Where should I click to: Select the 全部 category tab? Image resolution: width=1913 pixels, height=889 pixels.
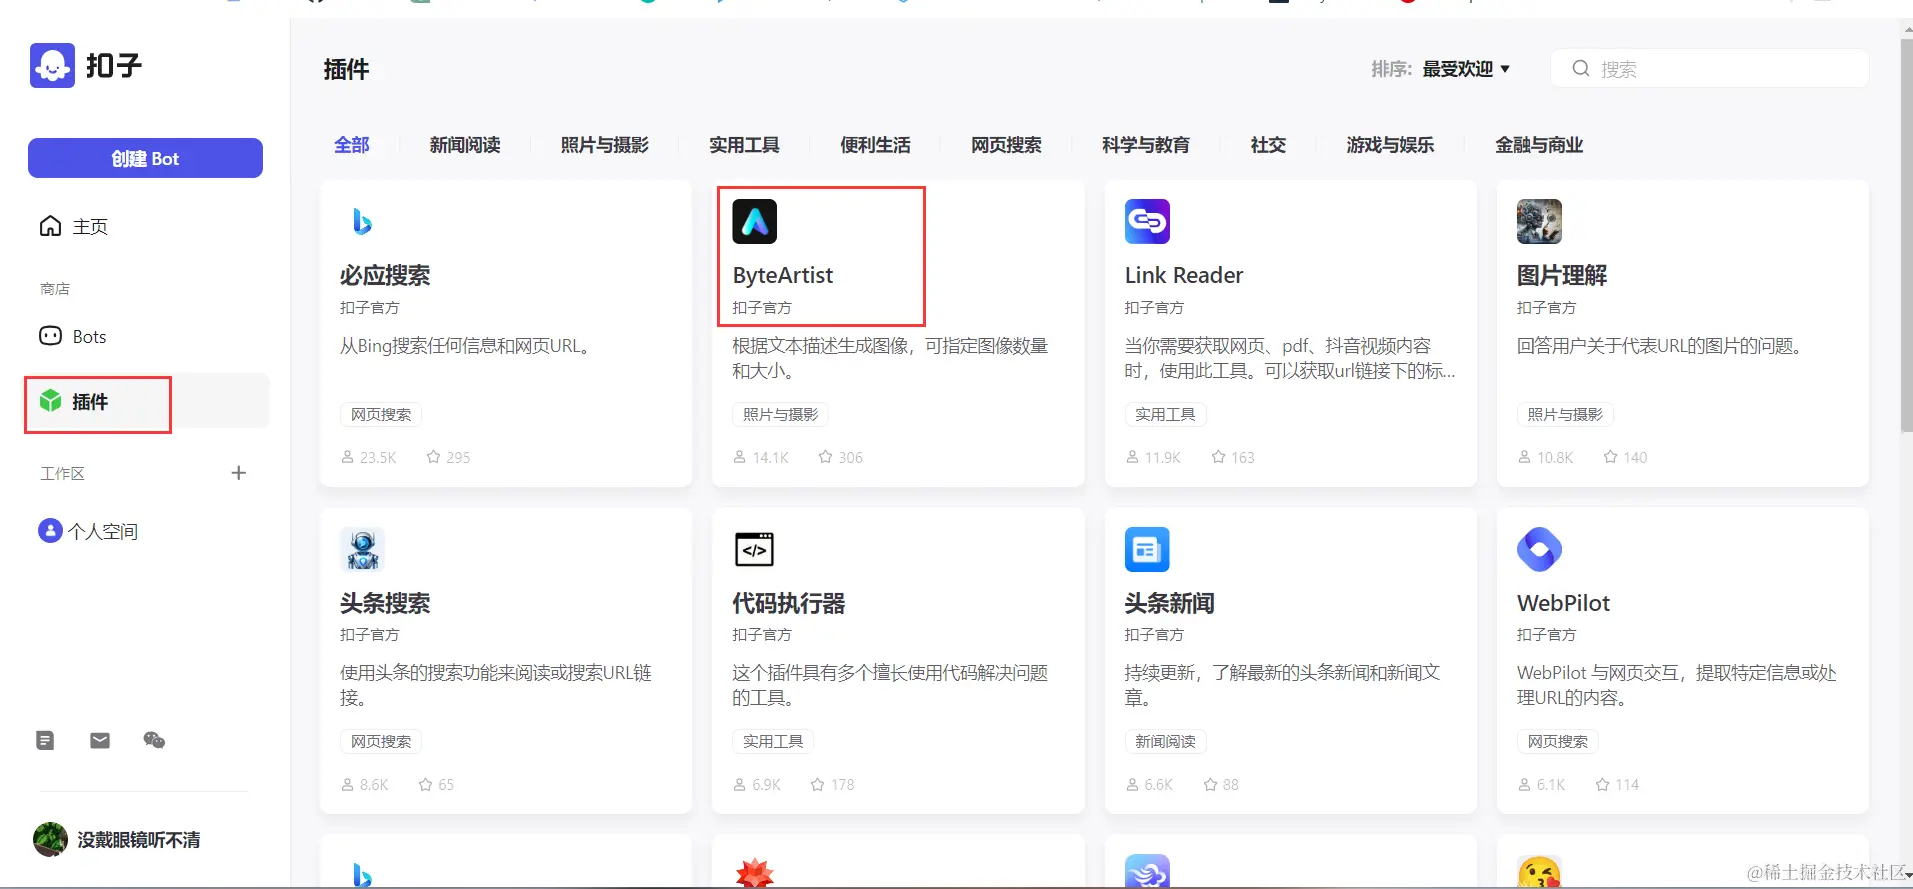352,145
